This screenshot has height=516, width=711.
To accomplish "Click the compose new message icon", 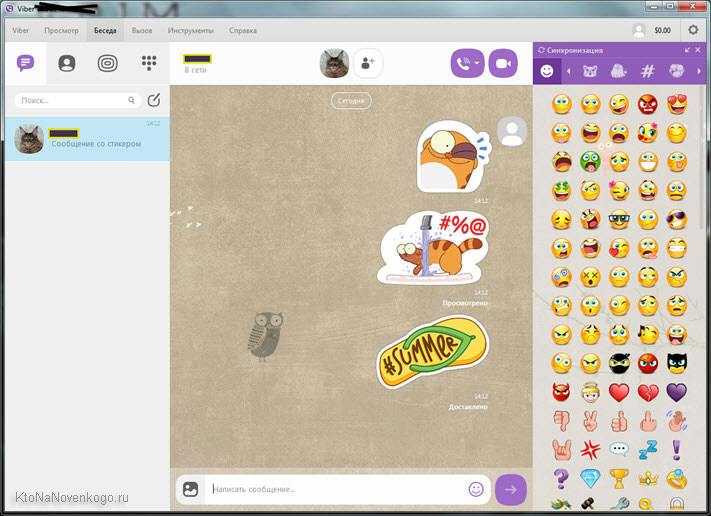I will click(154, 100).
